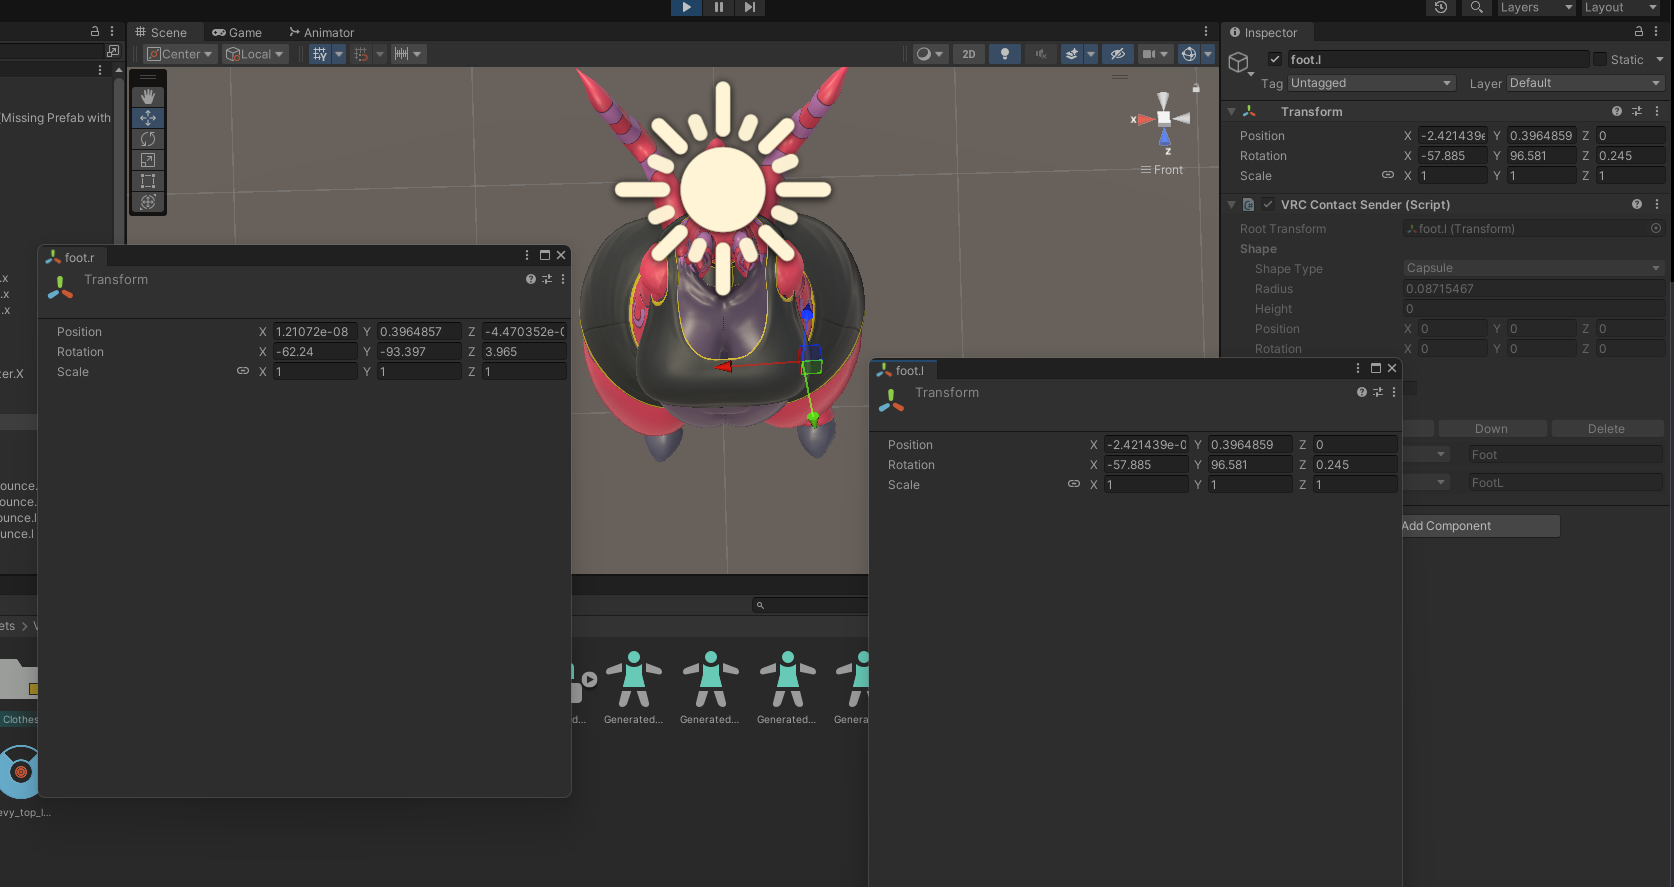Collapse the Transform component foldout
The image size is (1674, 887).
coord(1232,111)
